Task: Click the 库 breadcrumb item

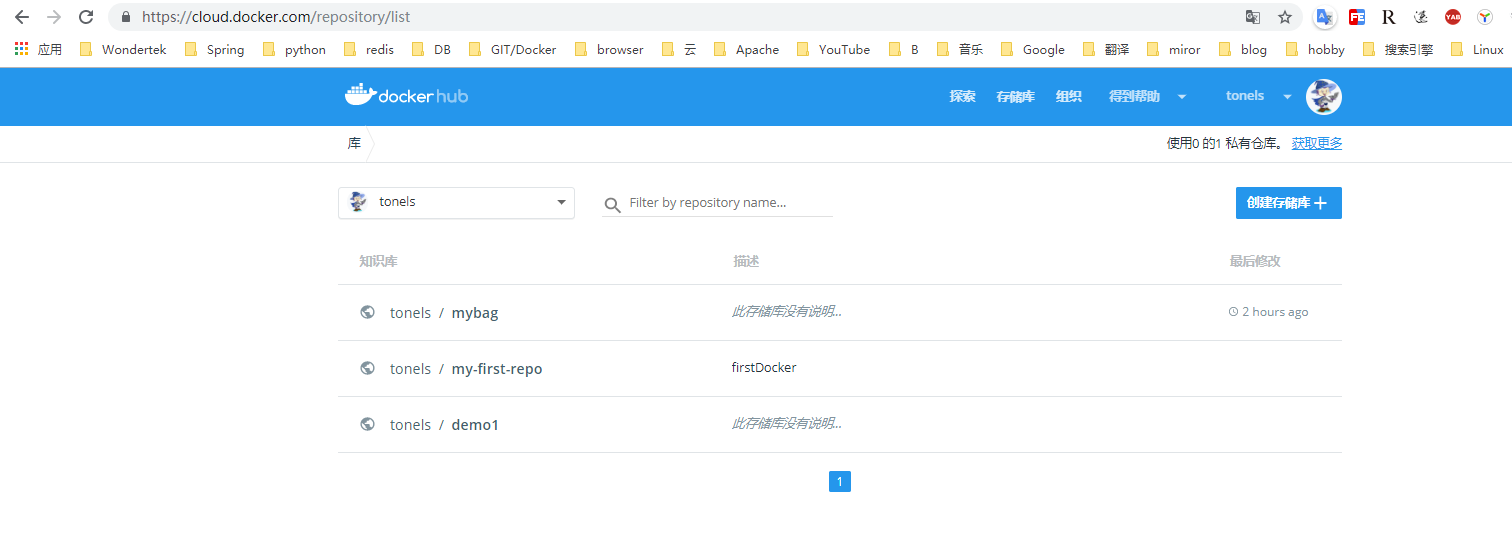Action: click(354, 143)
